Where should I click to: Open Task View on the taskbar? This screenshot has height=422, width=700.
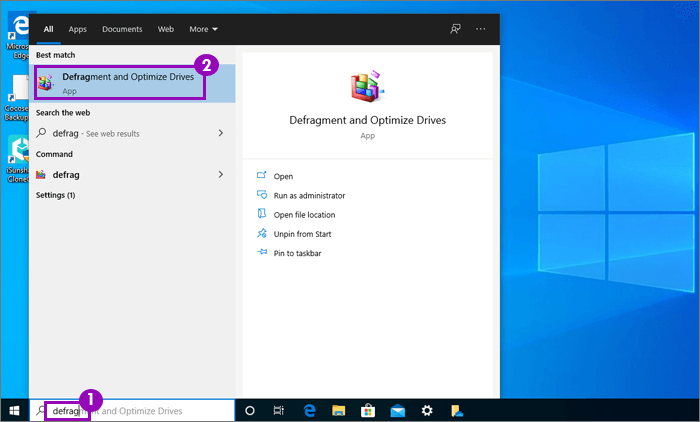279,410
